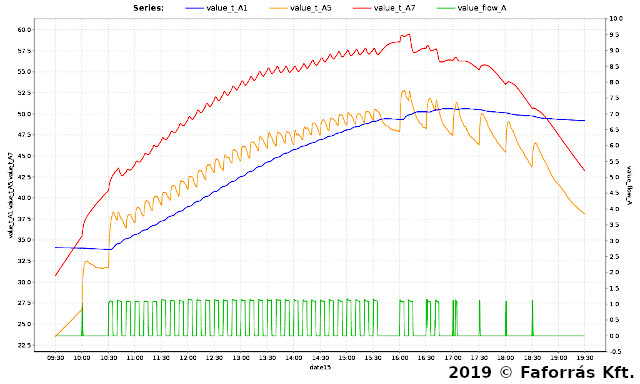Click the 10.0 label on the right flow axis
Image resolution: width=640 pixels, height=384 pixels.
[616, 19]
